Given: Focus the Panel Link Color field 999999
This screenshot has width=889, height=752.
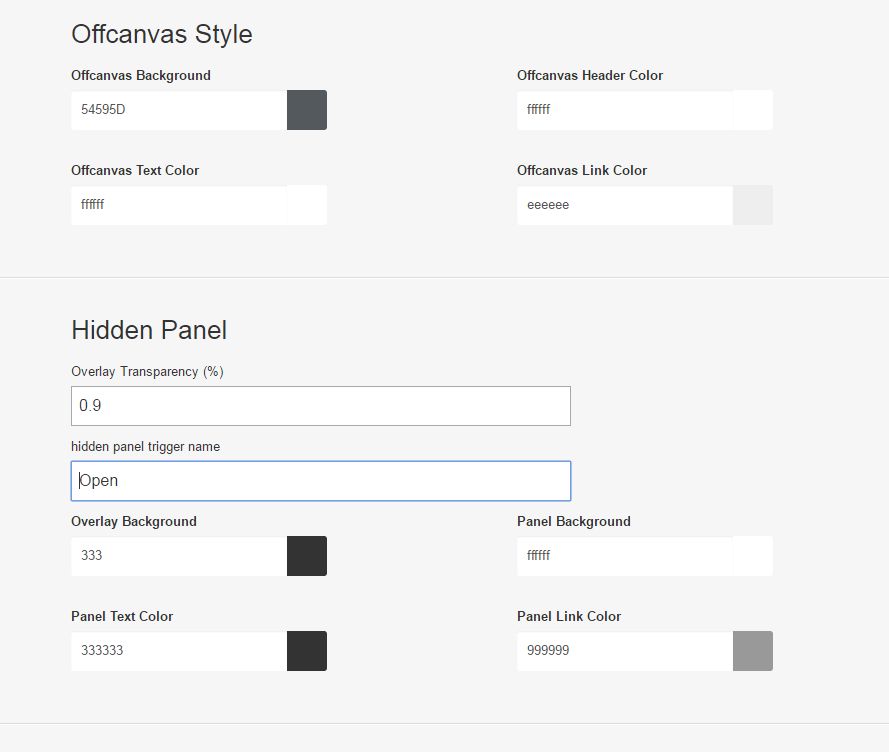Looking at the screenshot, I should (625, 651).
